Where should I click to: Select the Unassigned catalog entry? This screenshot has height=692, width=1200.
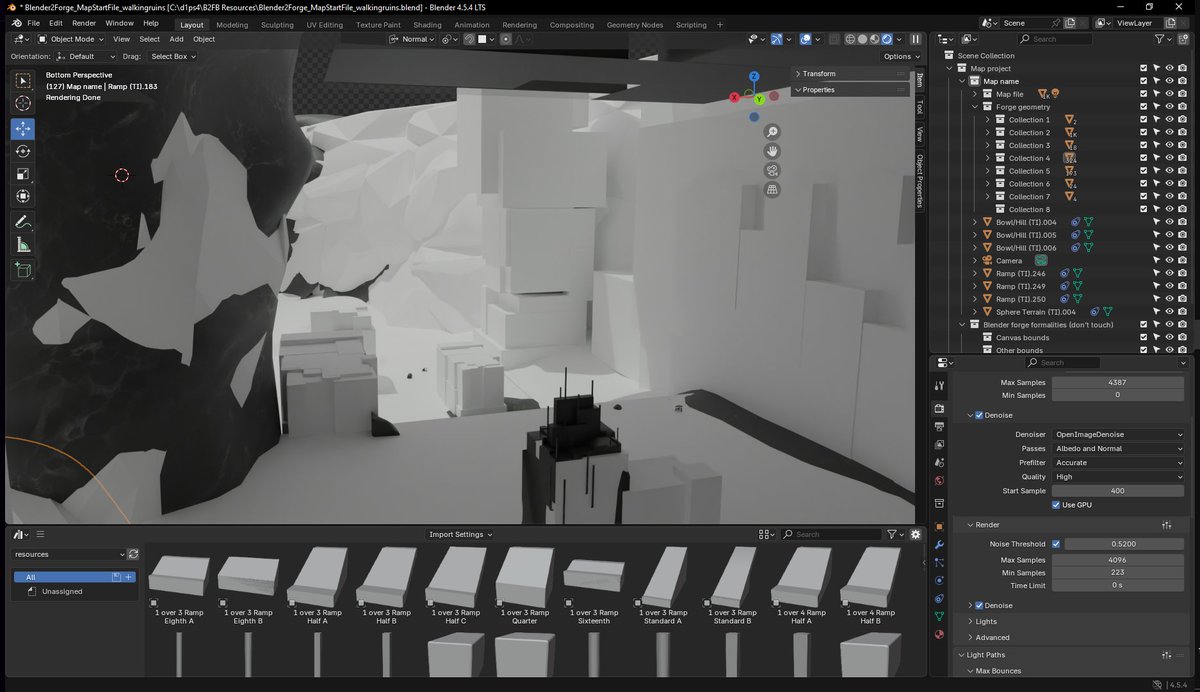[x=62, y=592]
